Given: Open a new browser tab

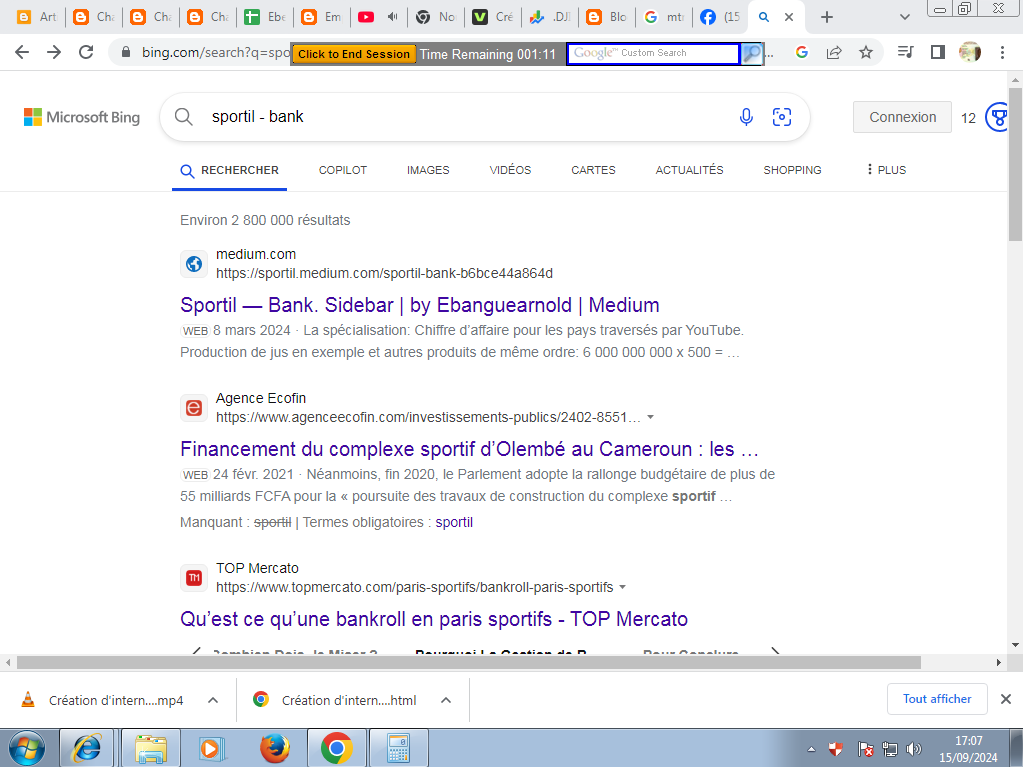Looking at the screenshot, I should point(827,17).
